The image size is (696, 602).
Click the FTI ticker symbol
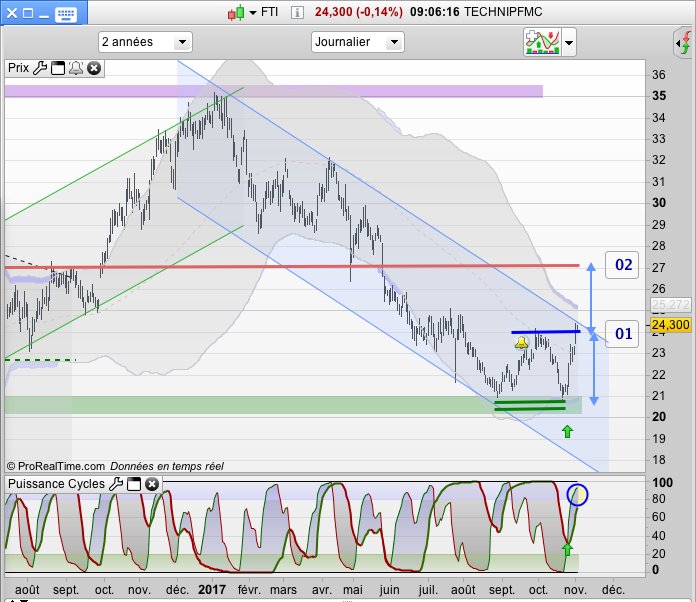coord(269,12)
